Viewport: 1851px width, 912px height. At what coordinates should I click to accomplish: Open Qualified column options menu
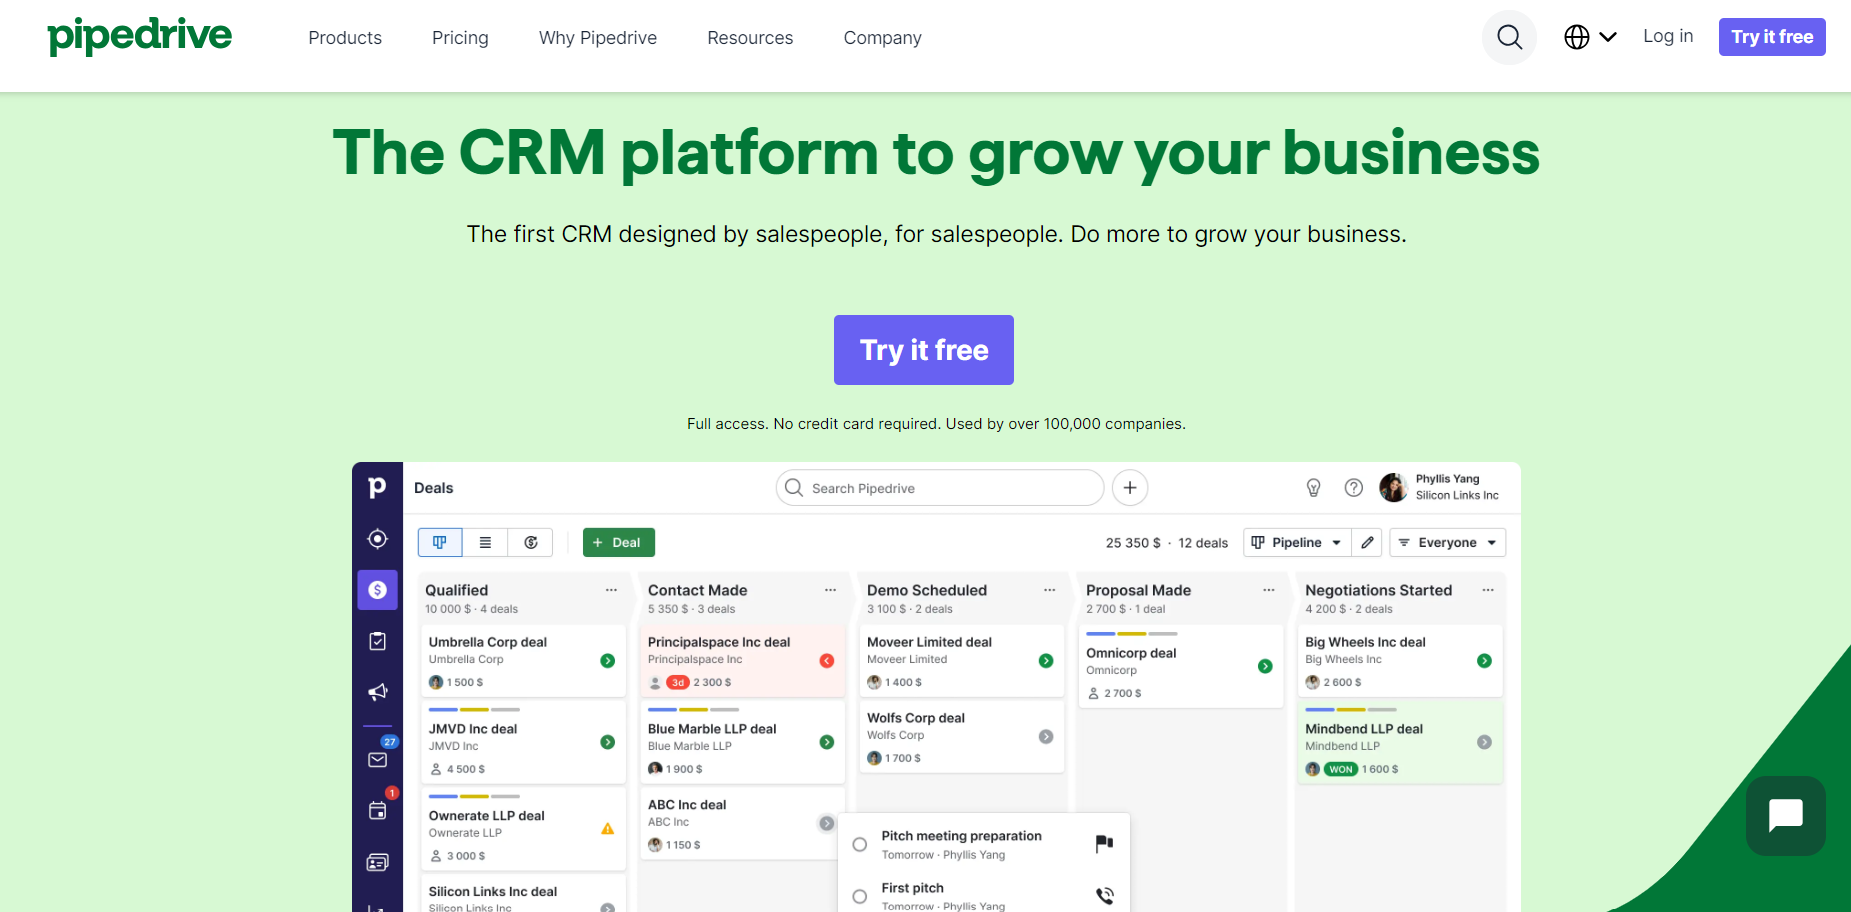(x=611, y=590)
